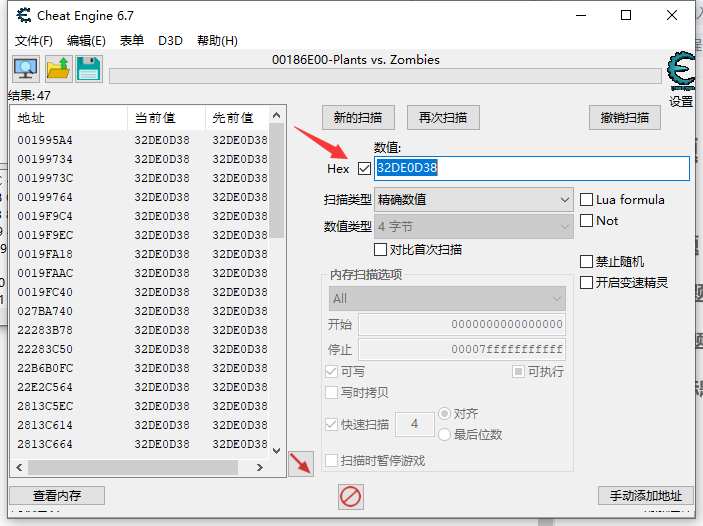Click the results list vertical scrollbar thumb

pos(277,181)
